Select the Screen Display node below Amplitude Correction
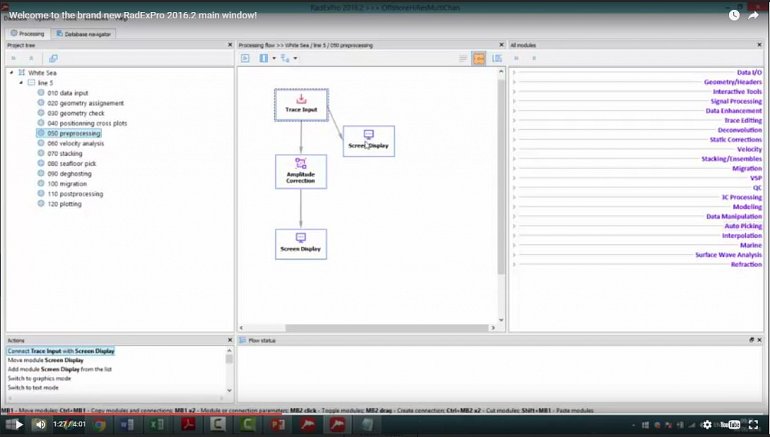The image size is (770, 437). (x=301, y=244)
